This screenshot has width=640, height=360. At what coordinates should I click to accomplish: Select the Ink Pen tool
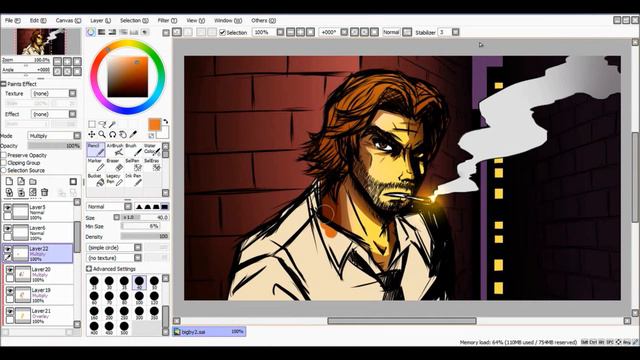click(133, 180)
